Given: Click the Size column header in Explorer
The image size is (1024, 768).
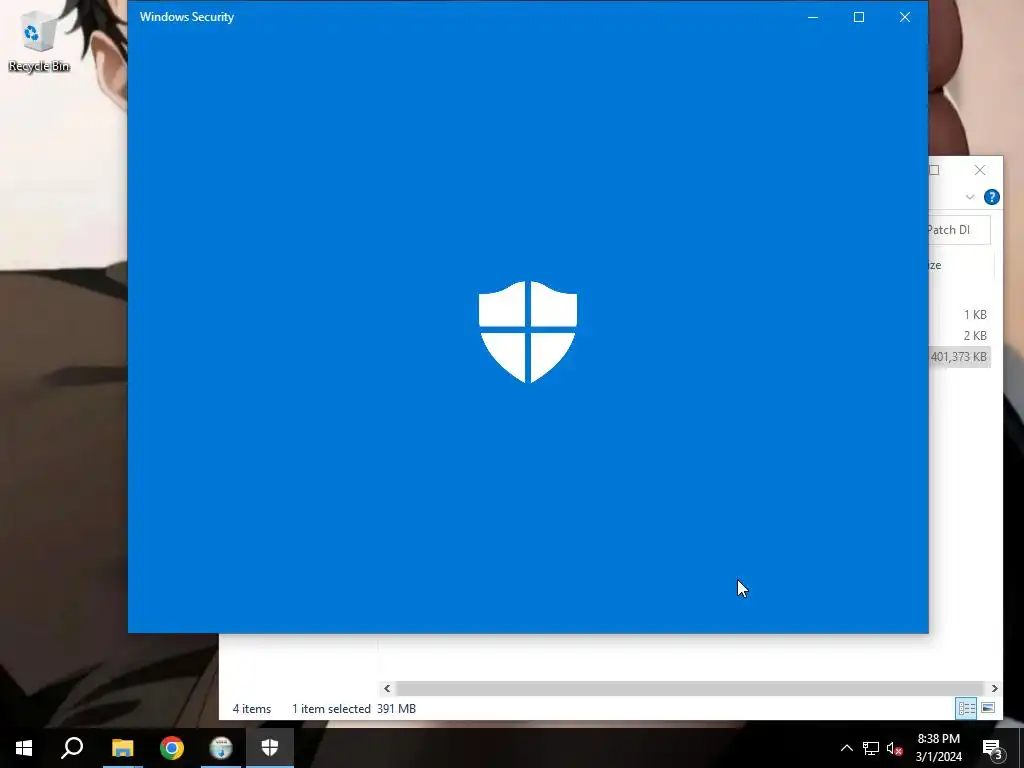Looking at the screenshot, I should point(961,265).
